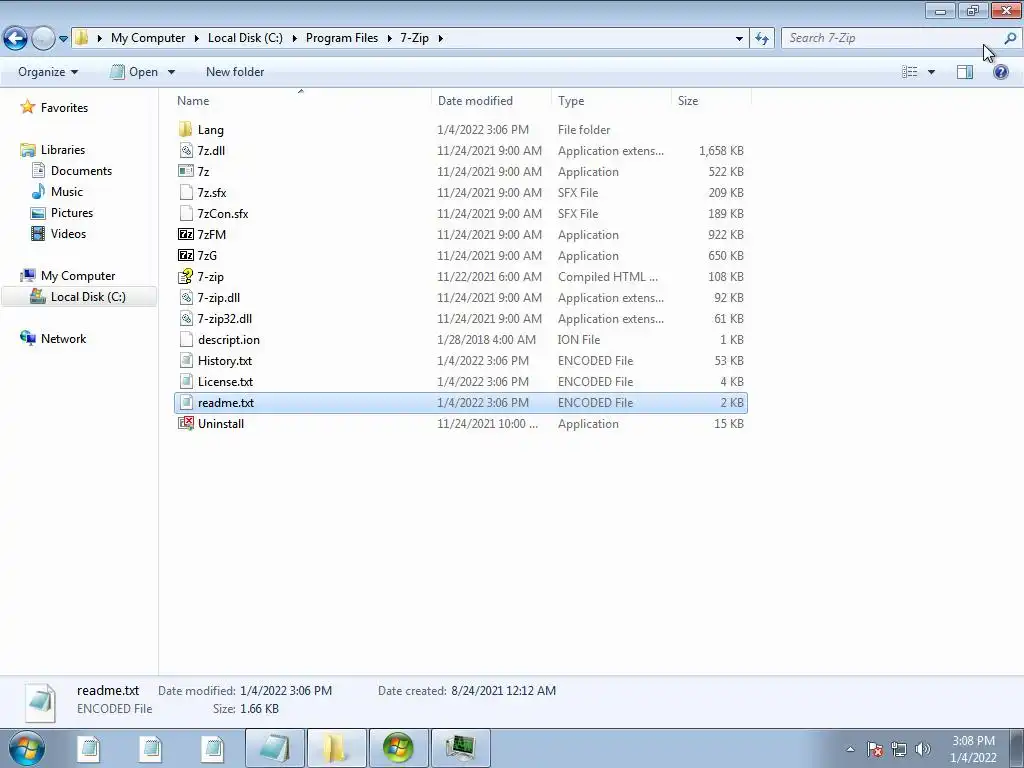Open the Organize menu
This screenshot has width=1024, height=768.
[48, 72]
